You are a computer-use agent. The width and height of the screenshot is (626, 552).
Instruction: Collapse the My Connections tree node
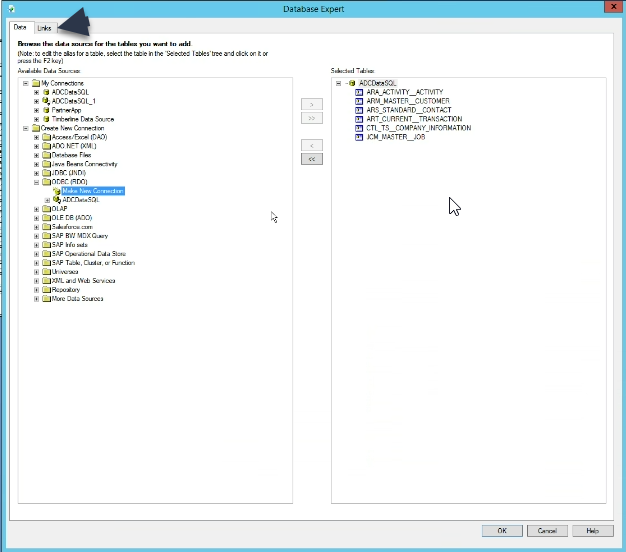(x=26, y=83)
